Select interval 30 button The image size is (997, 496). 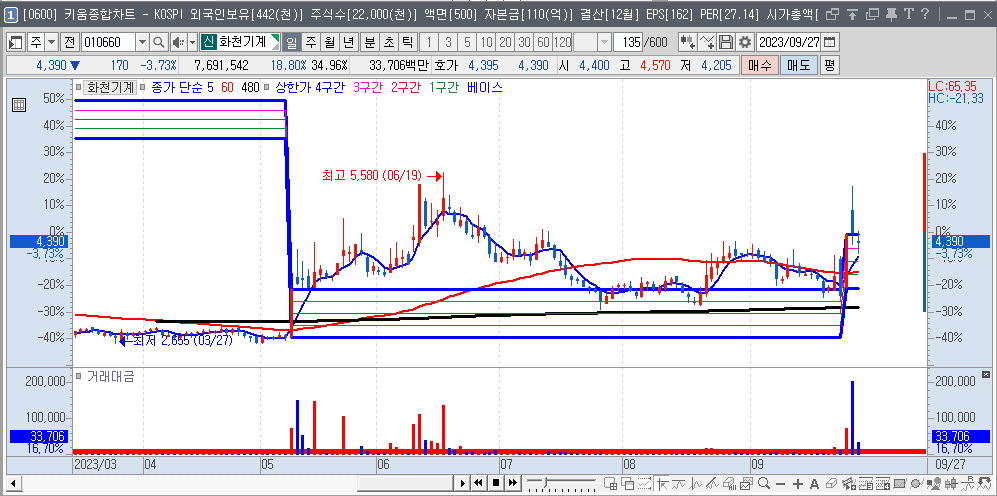(525, 43)
